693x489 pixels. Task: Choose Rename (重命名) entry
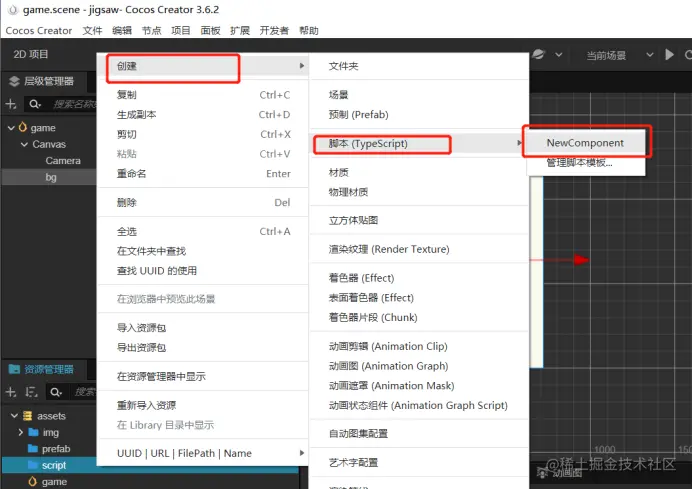203,173
